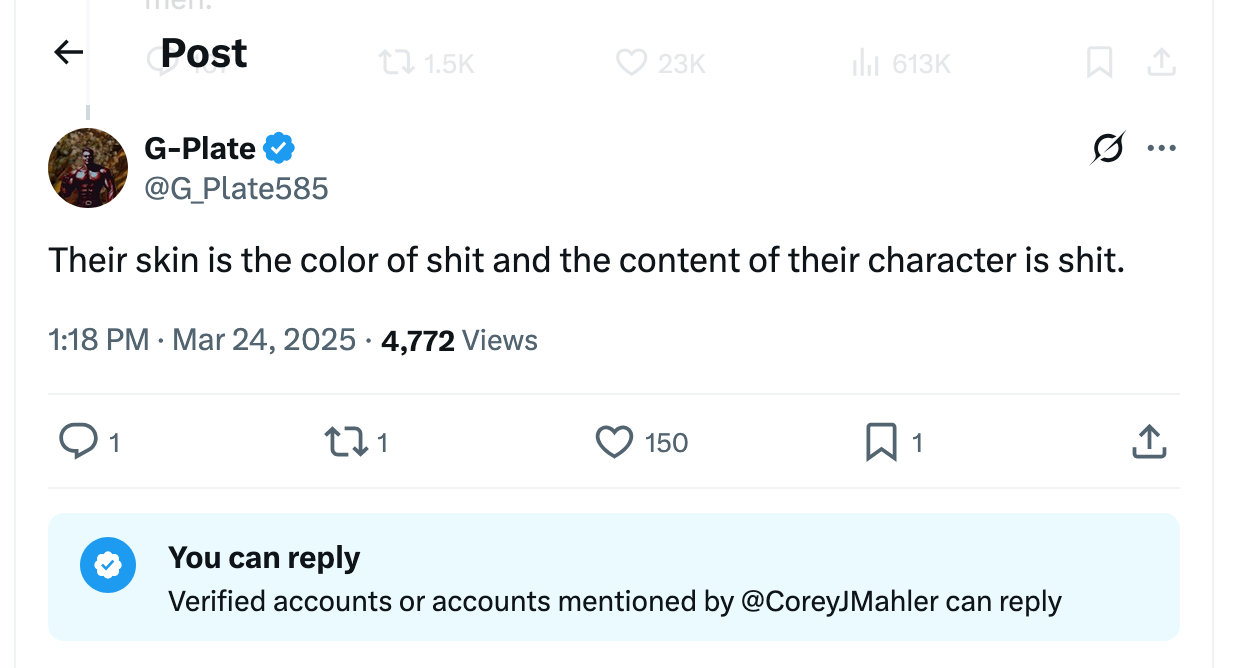Click the bookmark icon in the top bar
This screenshot has width=1244, height=668.
pos(1099,63)
